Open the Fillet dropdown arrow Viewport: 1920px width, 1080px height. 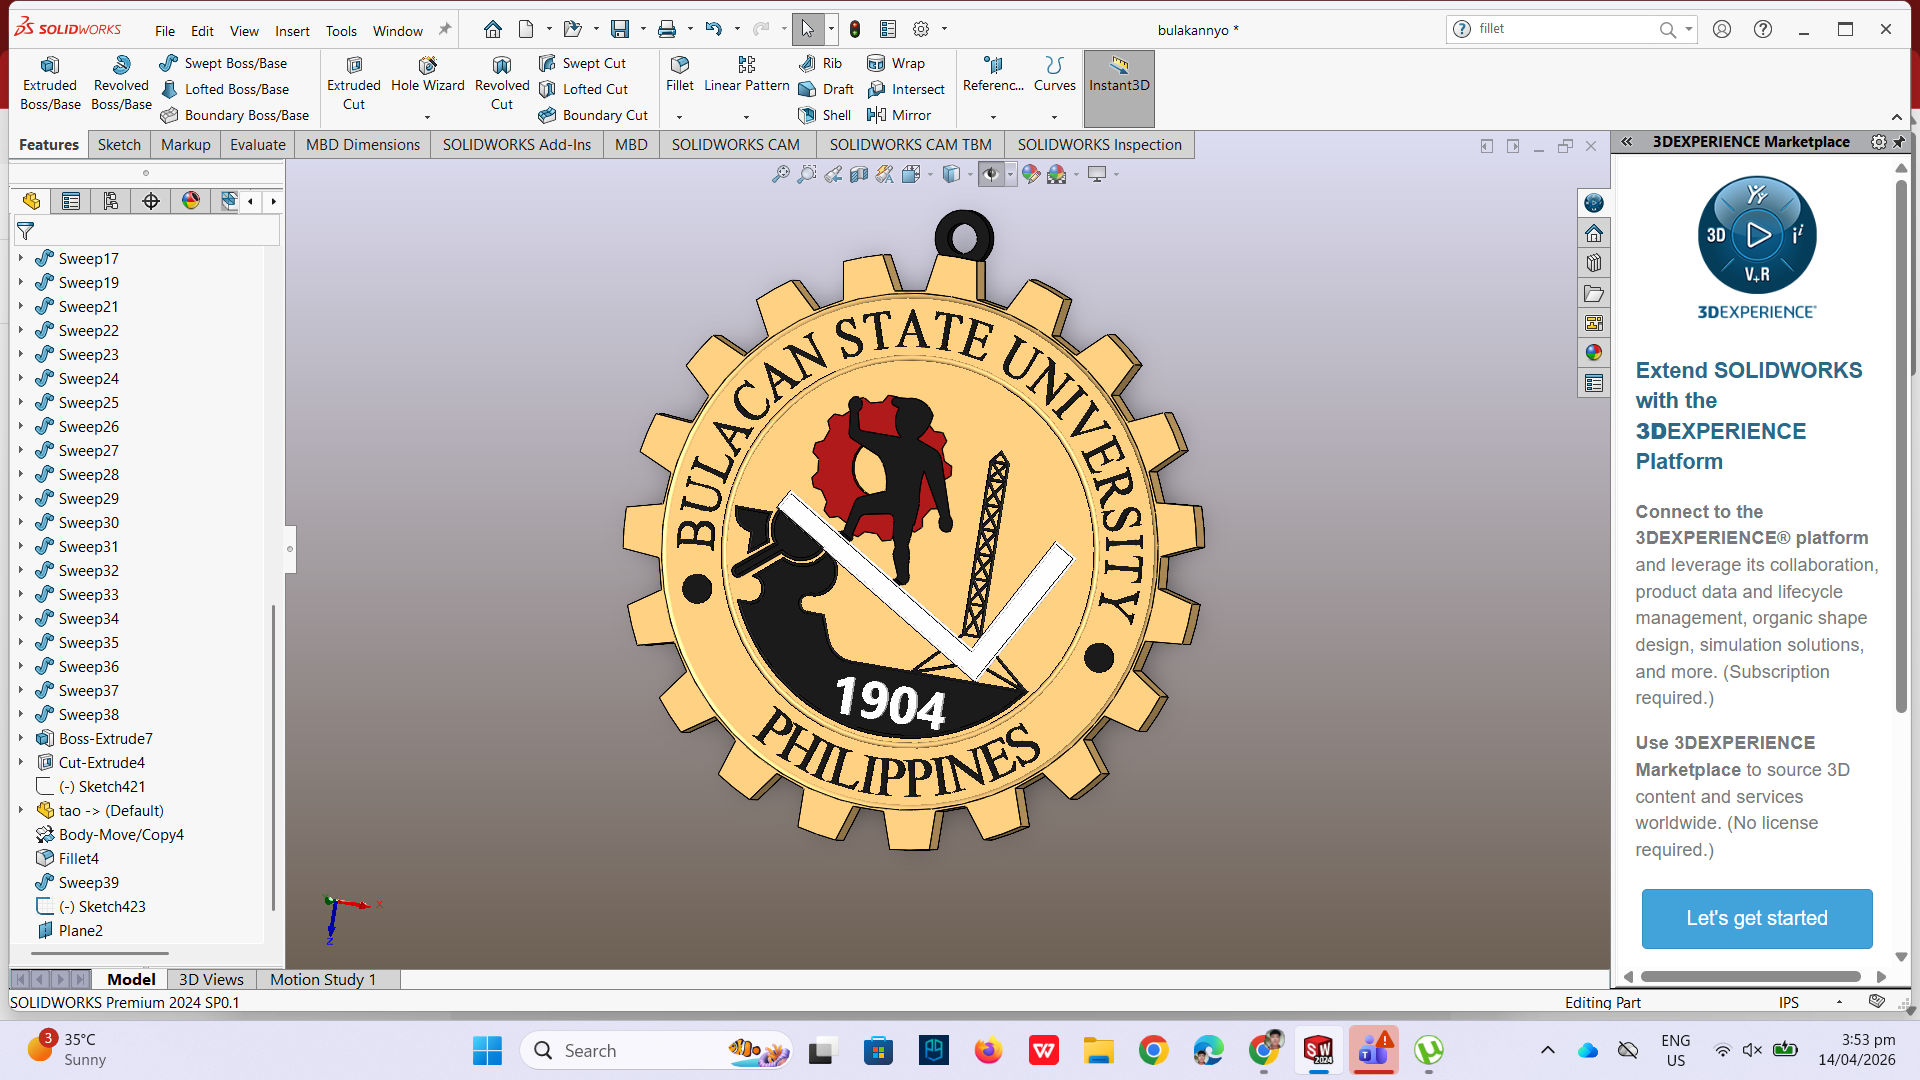pos(680,117)
